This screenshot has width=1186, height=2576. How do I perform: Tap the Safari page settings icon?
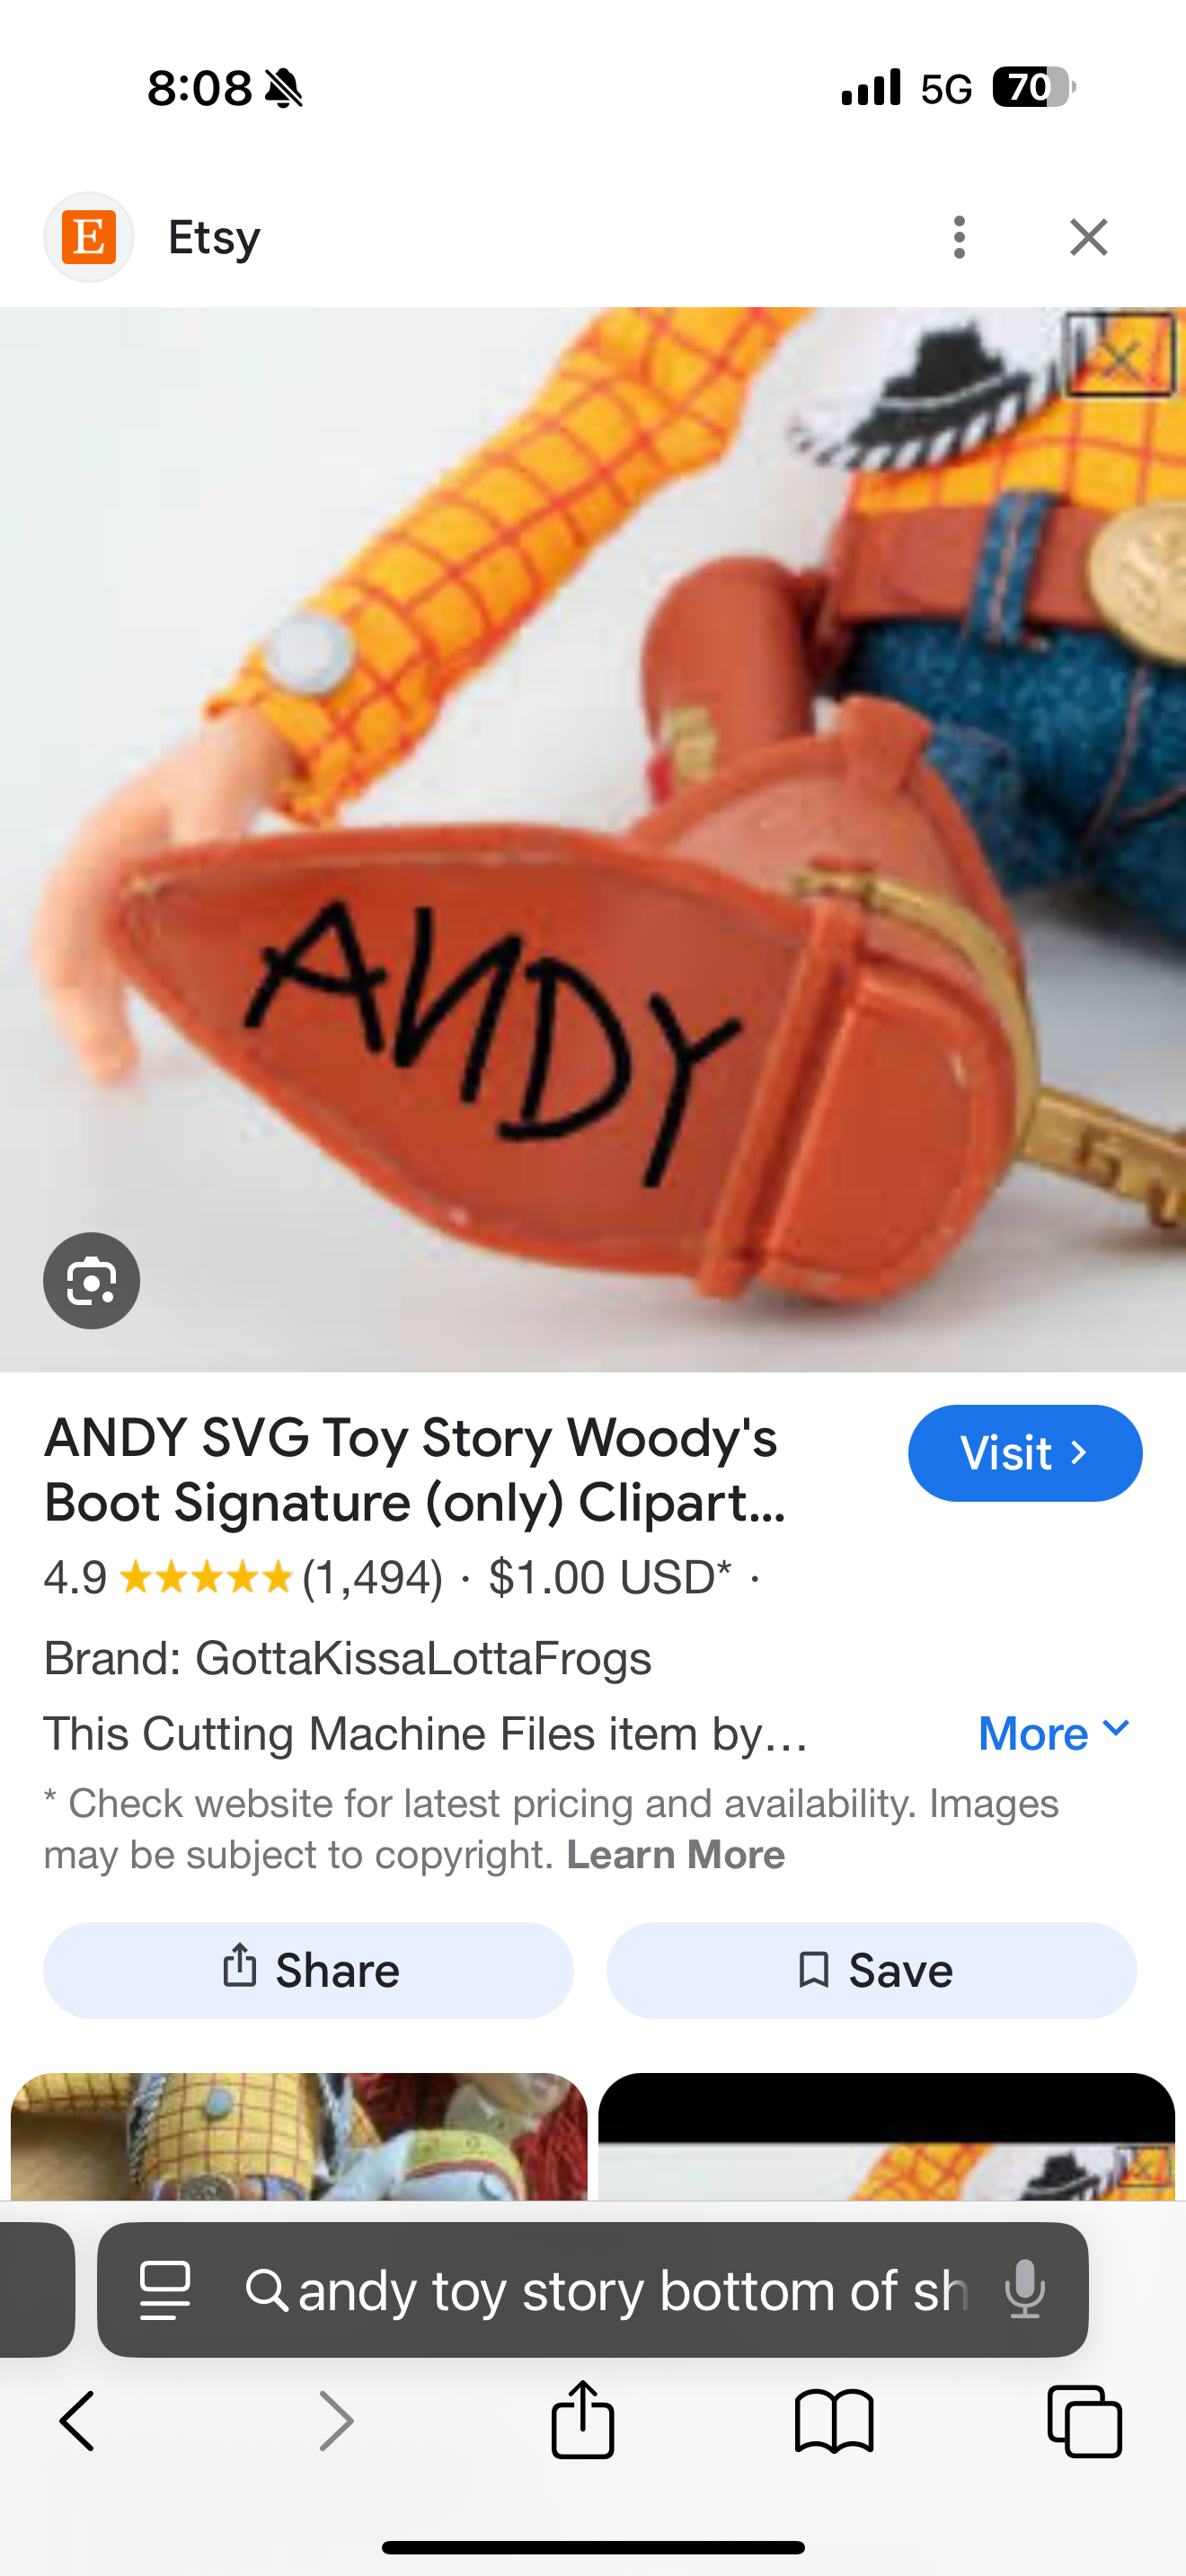tap(165, 2290)
